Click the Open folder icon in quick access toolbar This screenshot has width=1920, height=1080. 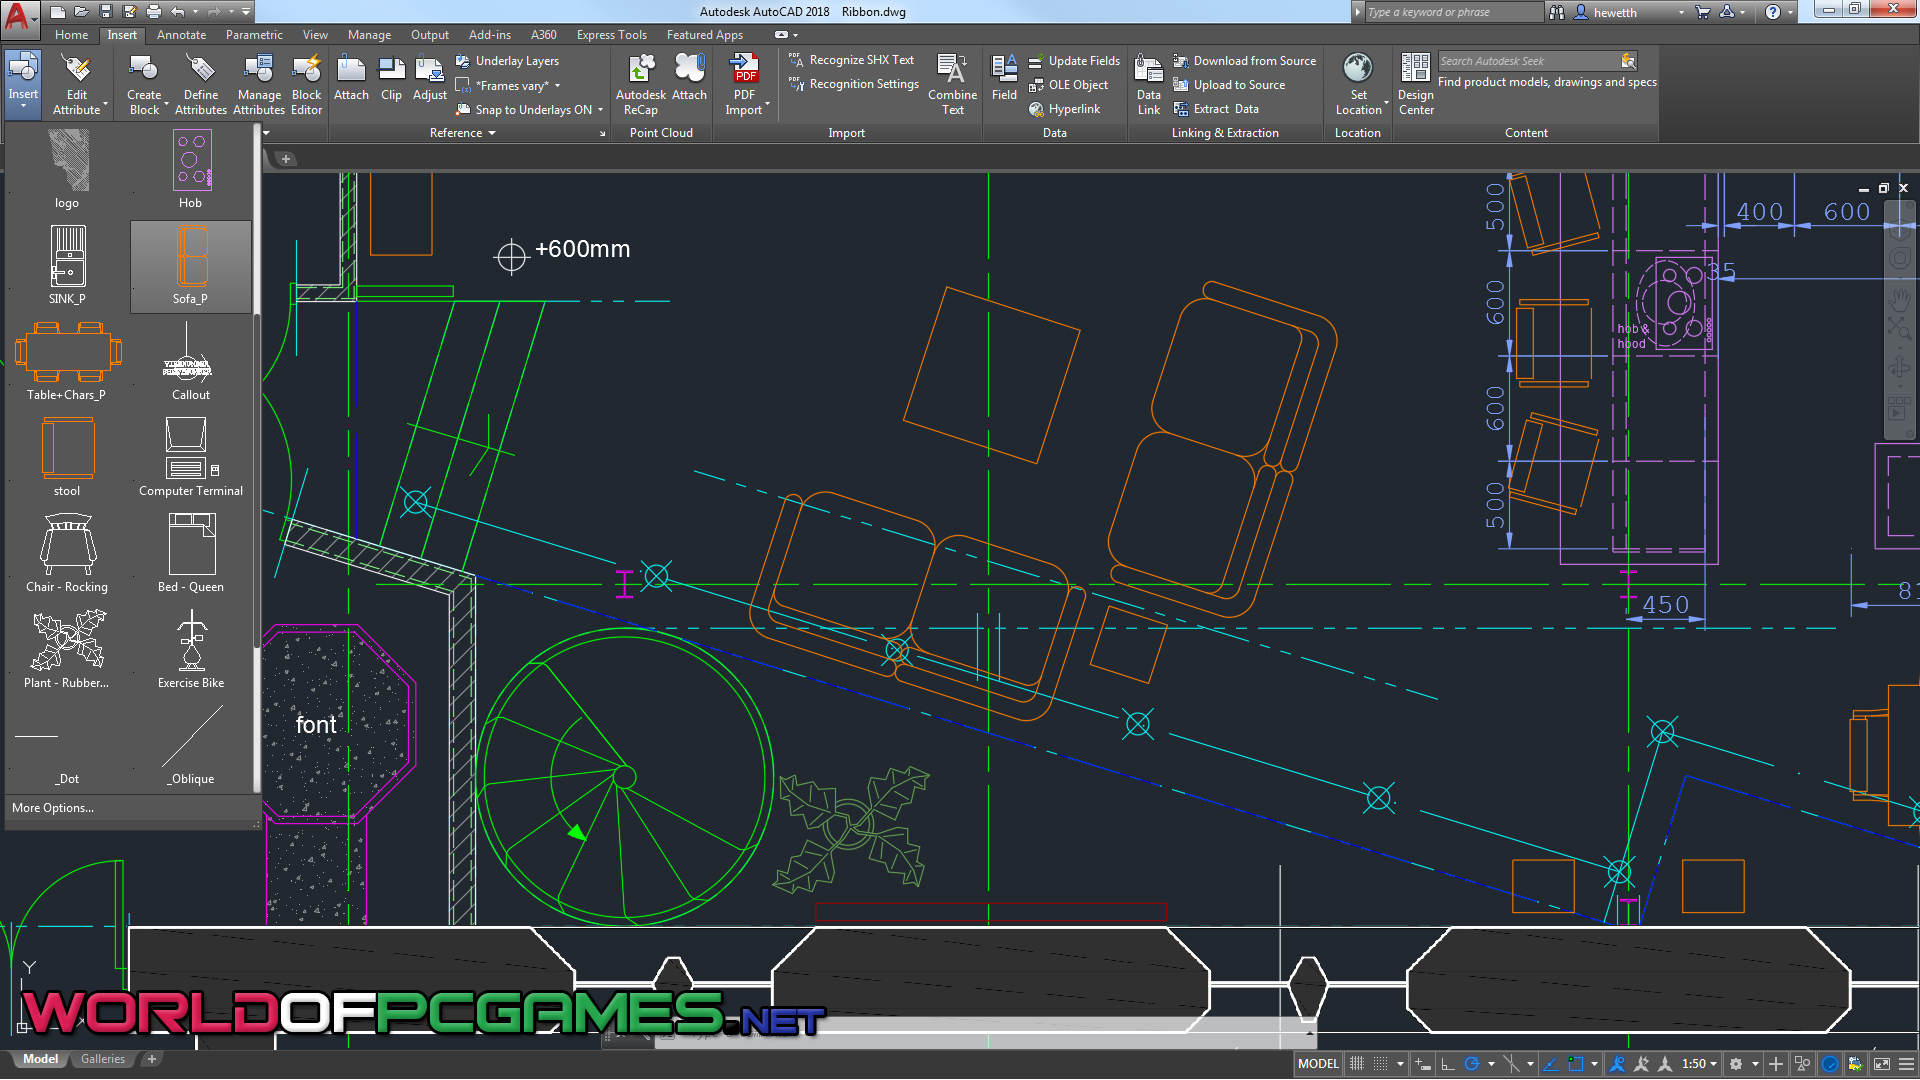click(82, 12)
